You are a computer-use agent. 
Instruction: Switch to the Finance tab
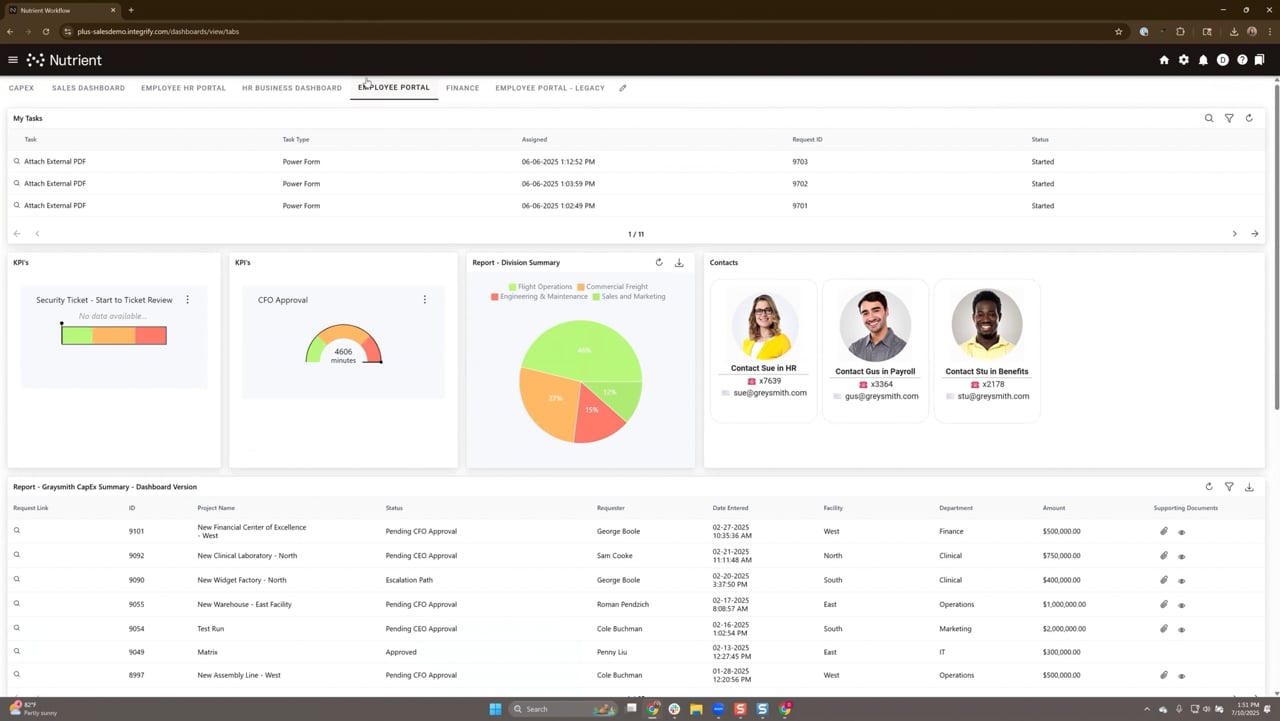click(462, 88)
